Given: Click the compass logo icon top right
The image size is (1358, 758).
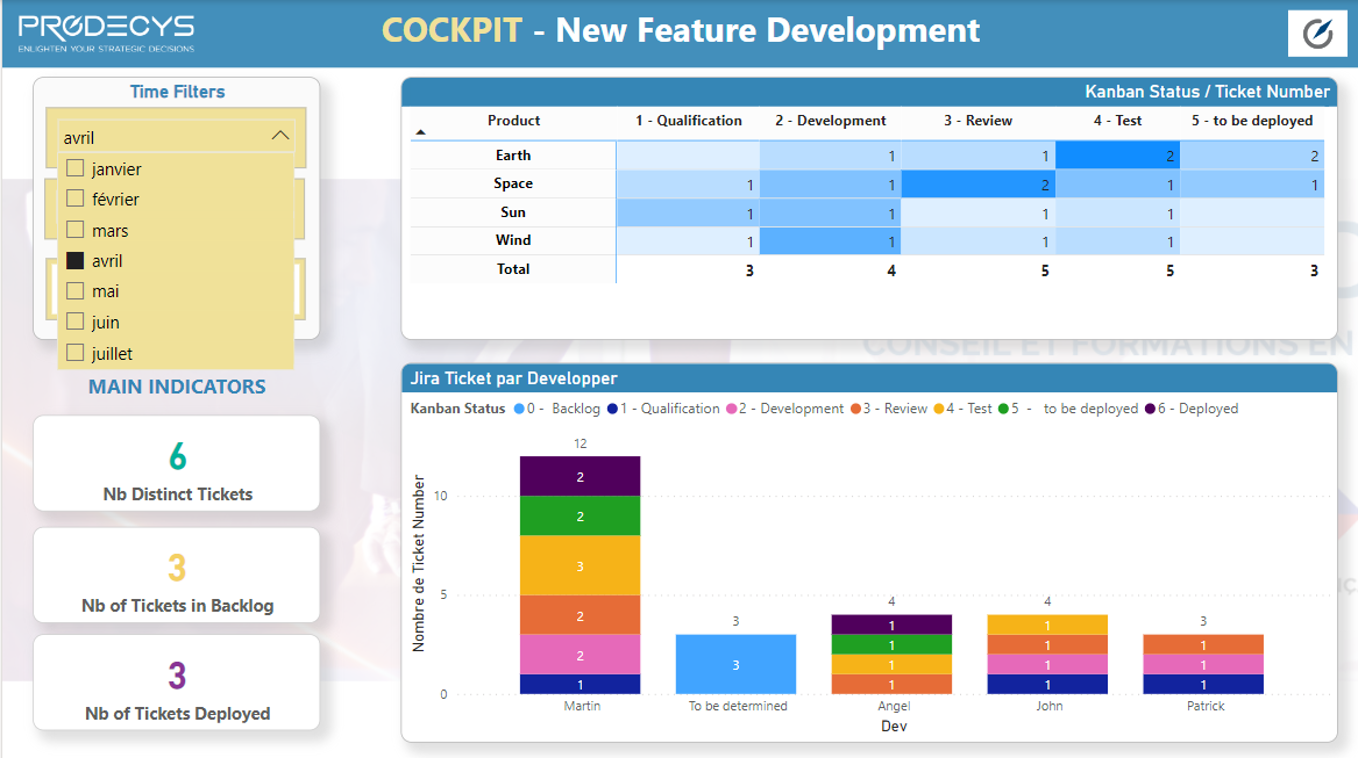Looking at the screenshot, I should [1317, 33].
